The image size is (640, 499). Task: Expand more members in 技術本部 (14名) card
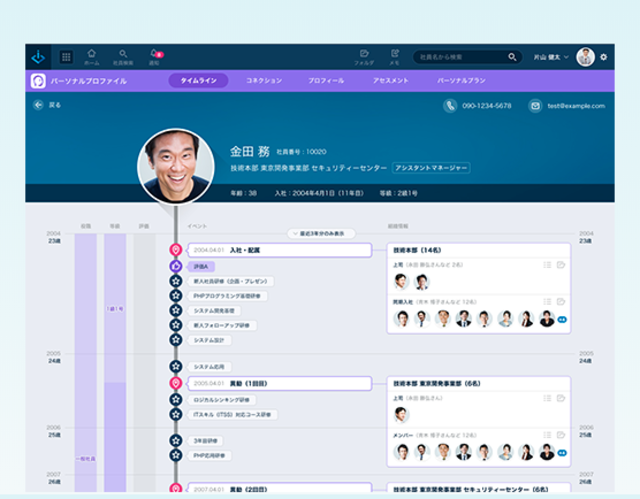(x=561, y=319)
